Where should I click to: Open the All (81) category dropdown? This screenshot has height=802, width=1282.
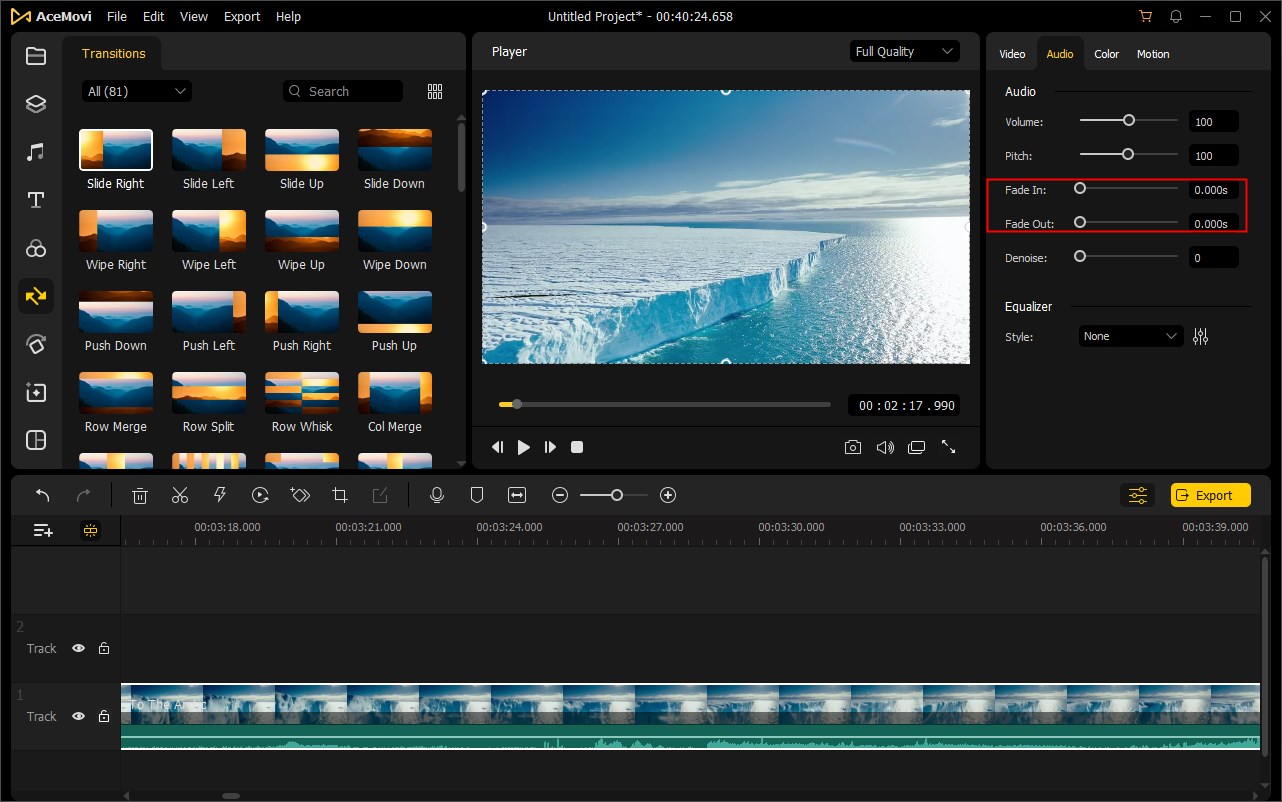(x=137, y=91)
